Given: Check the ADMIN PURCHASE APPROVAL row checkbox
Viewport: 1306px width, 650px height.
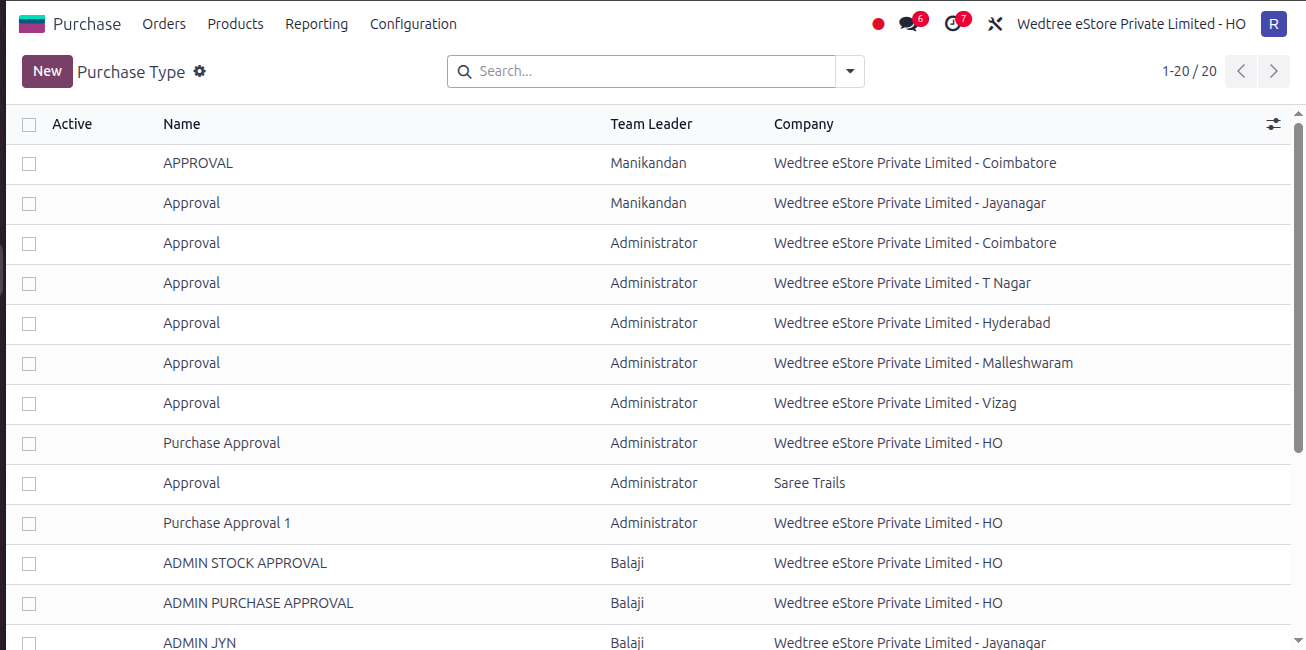Looking at the screenshot, I should [x=29, y=603].
